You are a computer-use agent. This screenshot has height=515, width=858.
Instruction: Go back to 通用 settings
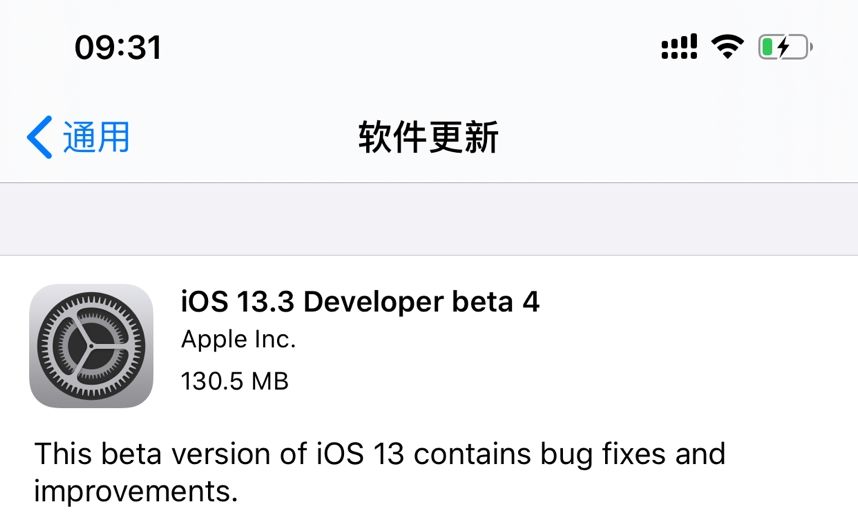[78, 137]
